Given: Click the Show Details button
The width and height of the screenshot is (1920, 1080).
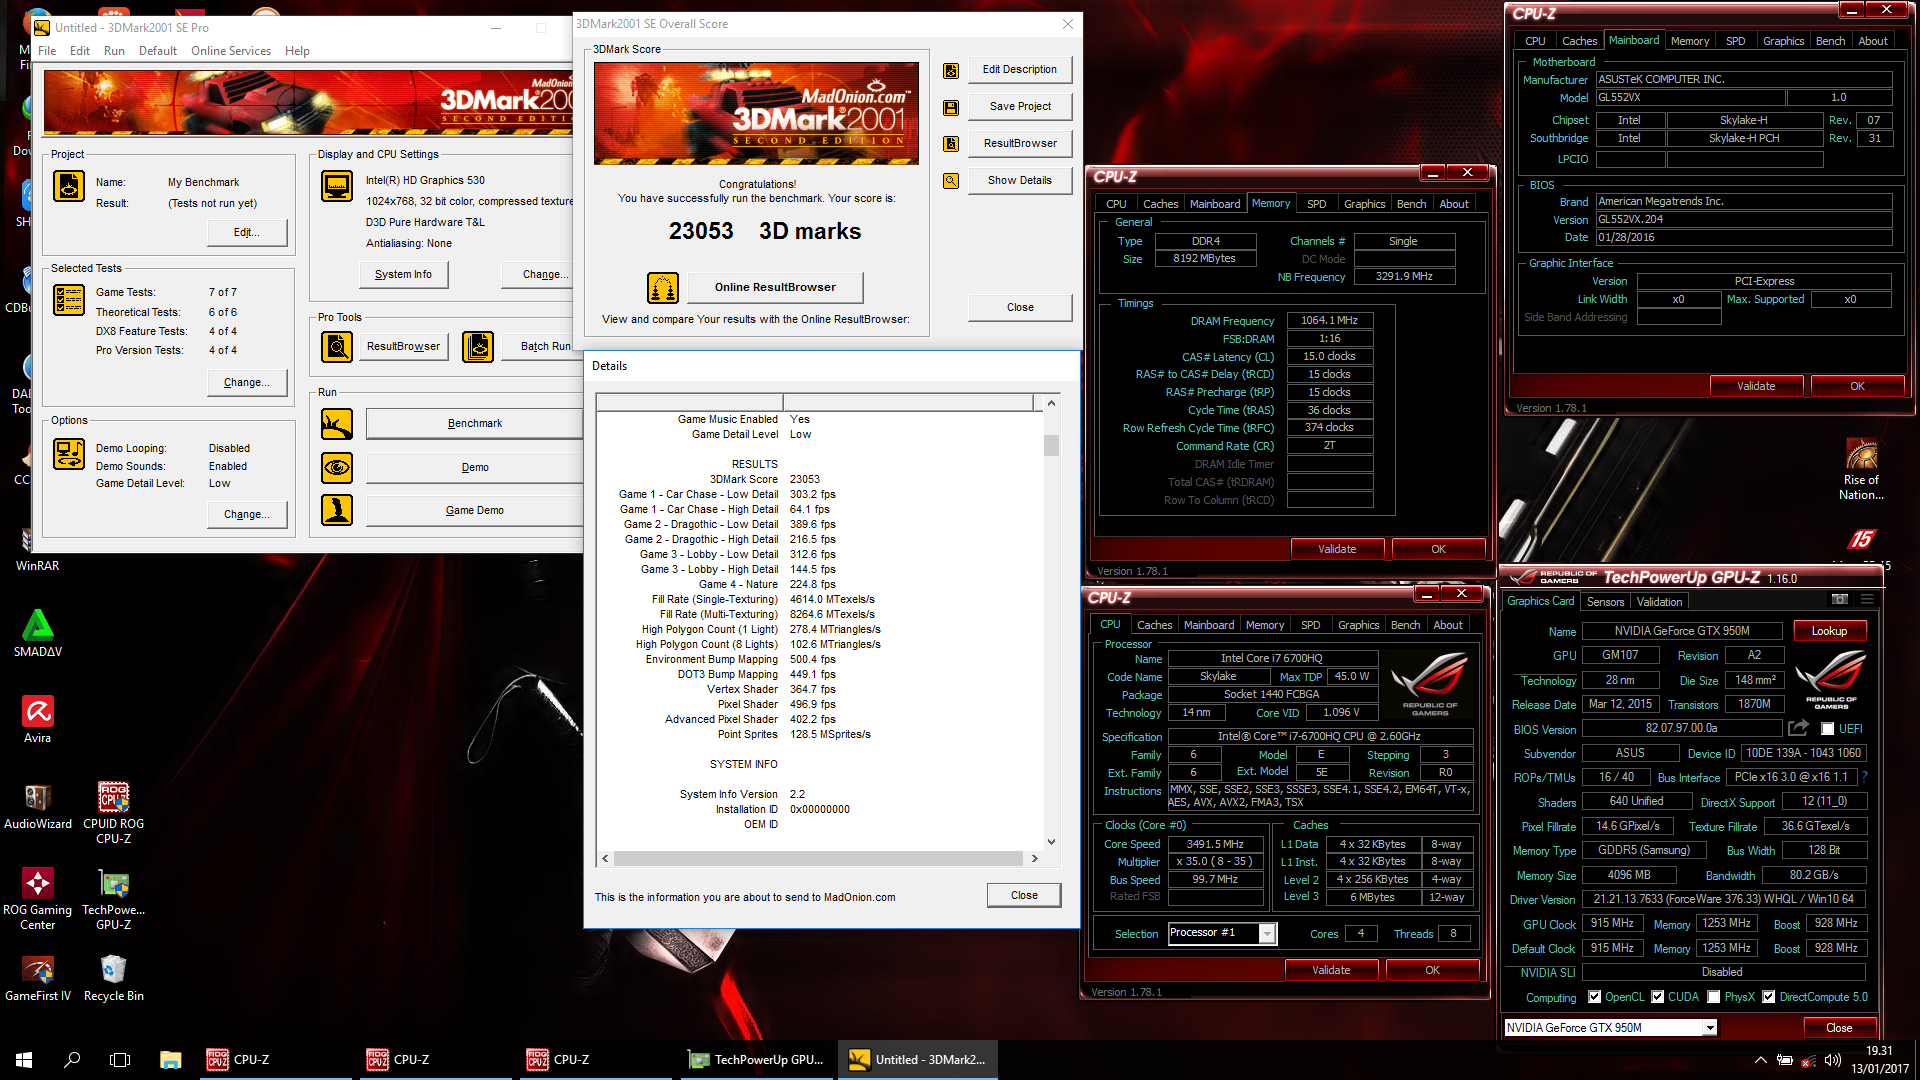Looking at the screenshot, I should [1020, 181].
